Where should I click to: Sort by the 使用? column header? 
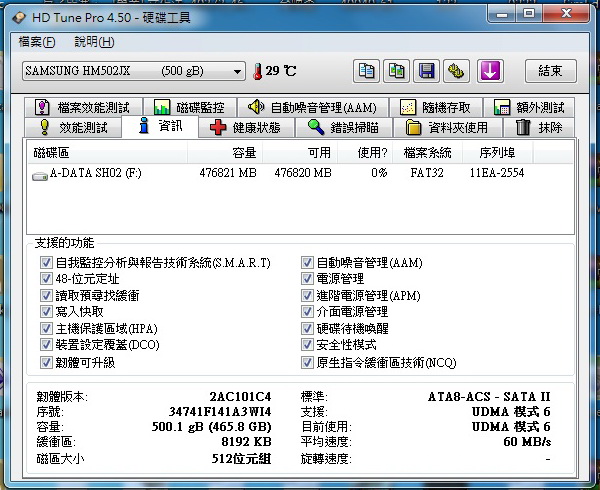click(365, 153)
